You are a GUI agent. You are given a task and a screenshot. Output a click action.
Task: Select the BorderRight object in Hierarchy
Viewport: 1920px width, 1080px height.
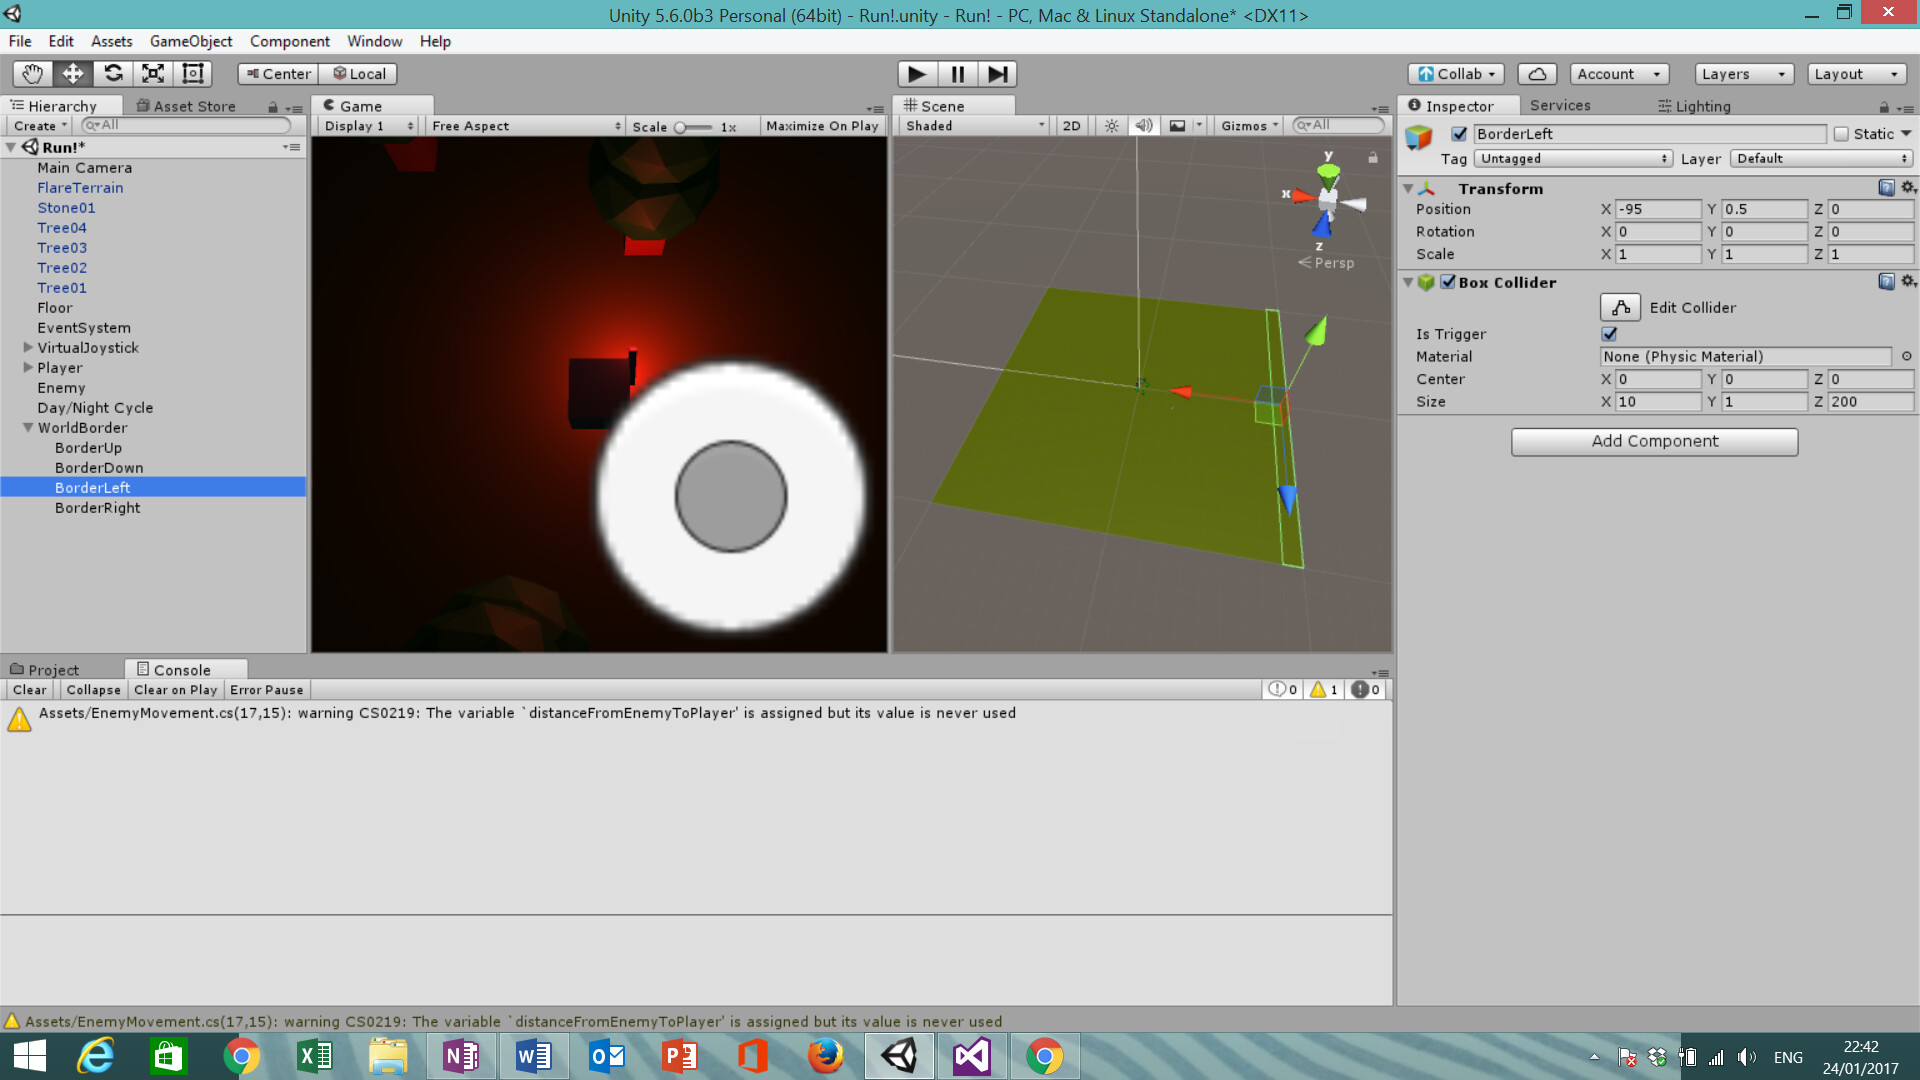click(97, 507)
